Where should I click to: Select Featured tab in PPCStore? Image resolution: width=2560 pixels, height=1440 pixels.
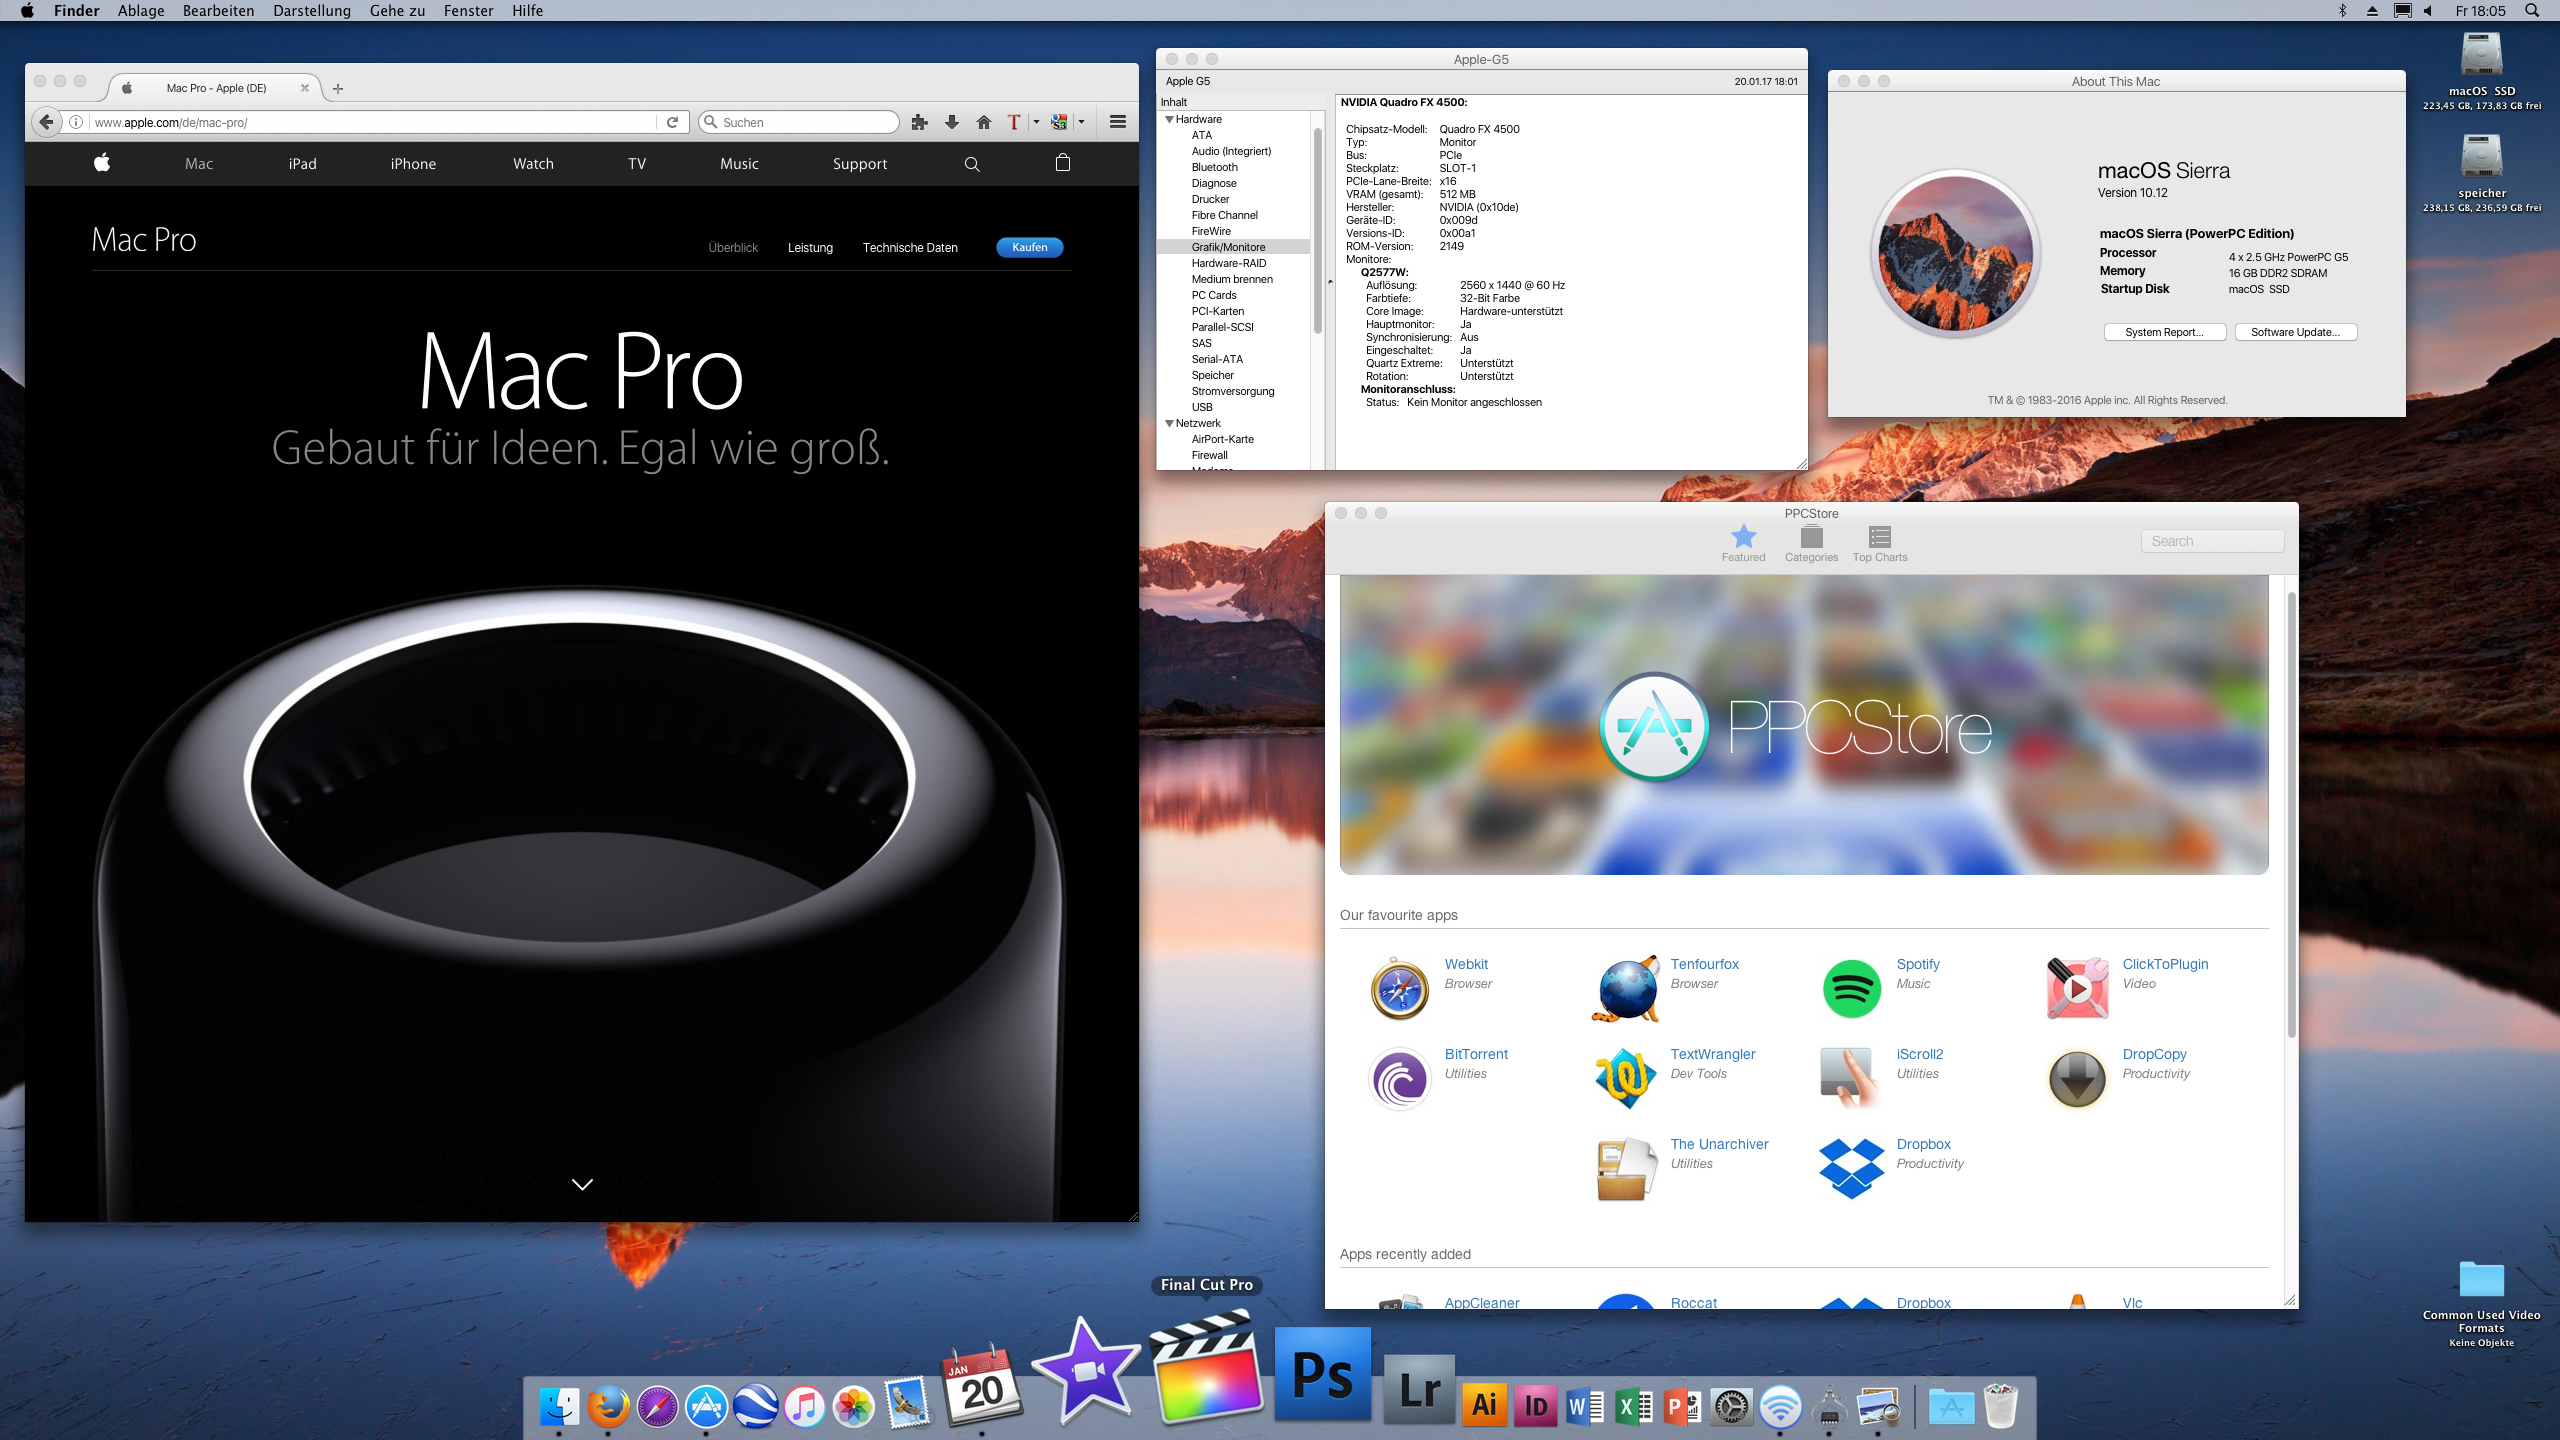tap(1743, 543)
